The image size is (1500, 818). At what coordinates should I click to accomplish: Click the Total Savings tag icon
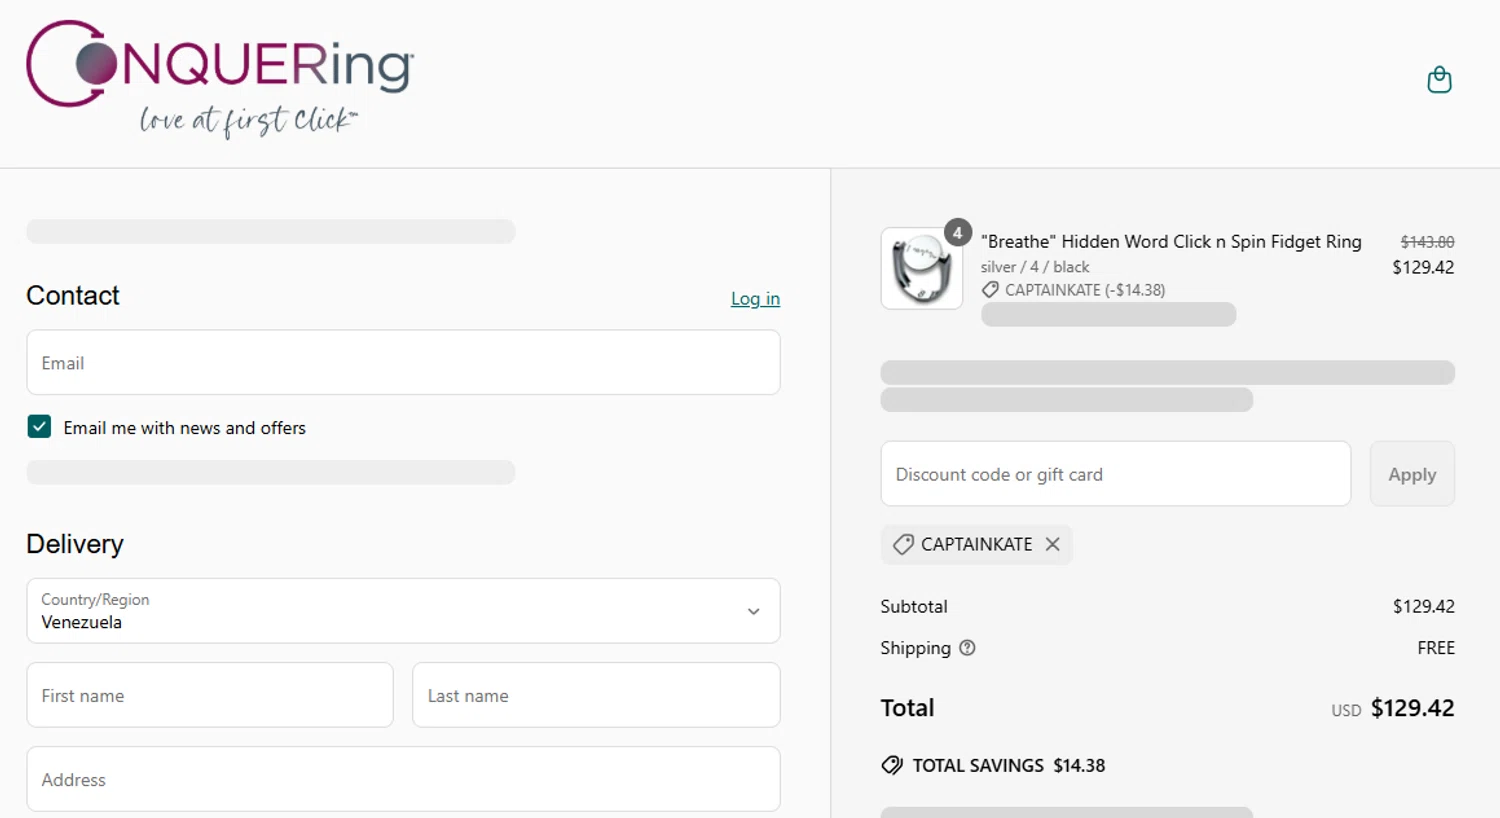tap(892, 765)
